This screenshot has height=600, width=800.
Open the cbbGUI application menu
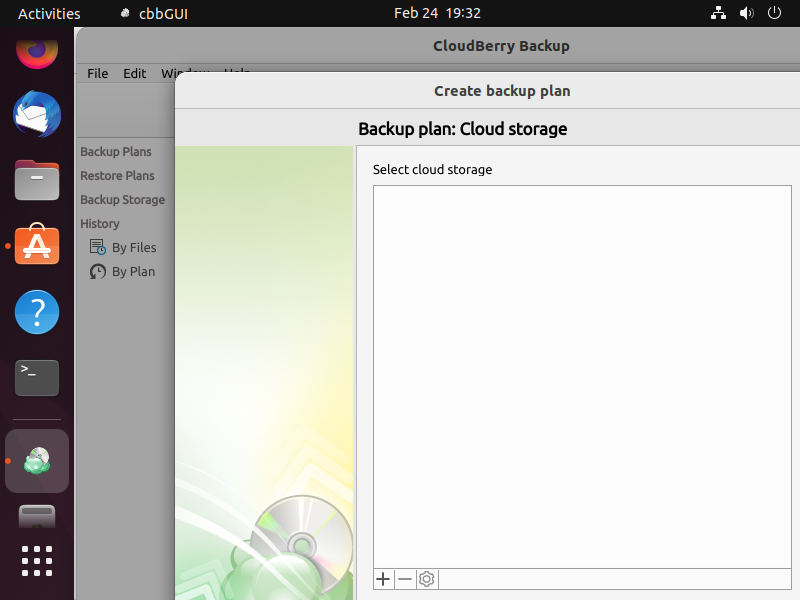[154, 13]
